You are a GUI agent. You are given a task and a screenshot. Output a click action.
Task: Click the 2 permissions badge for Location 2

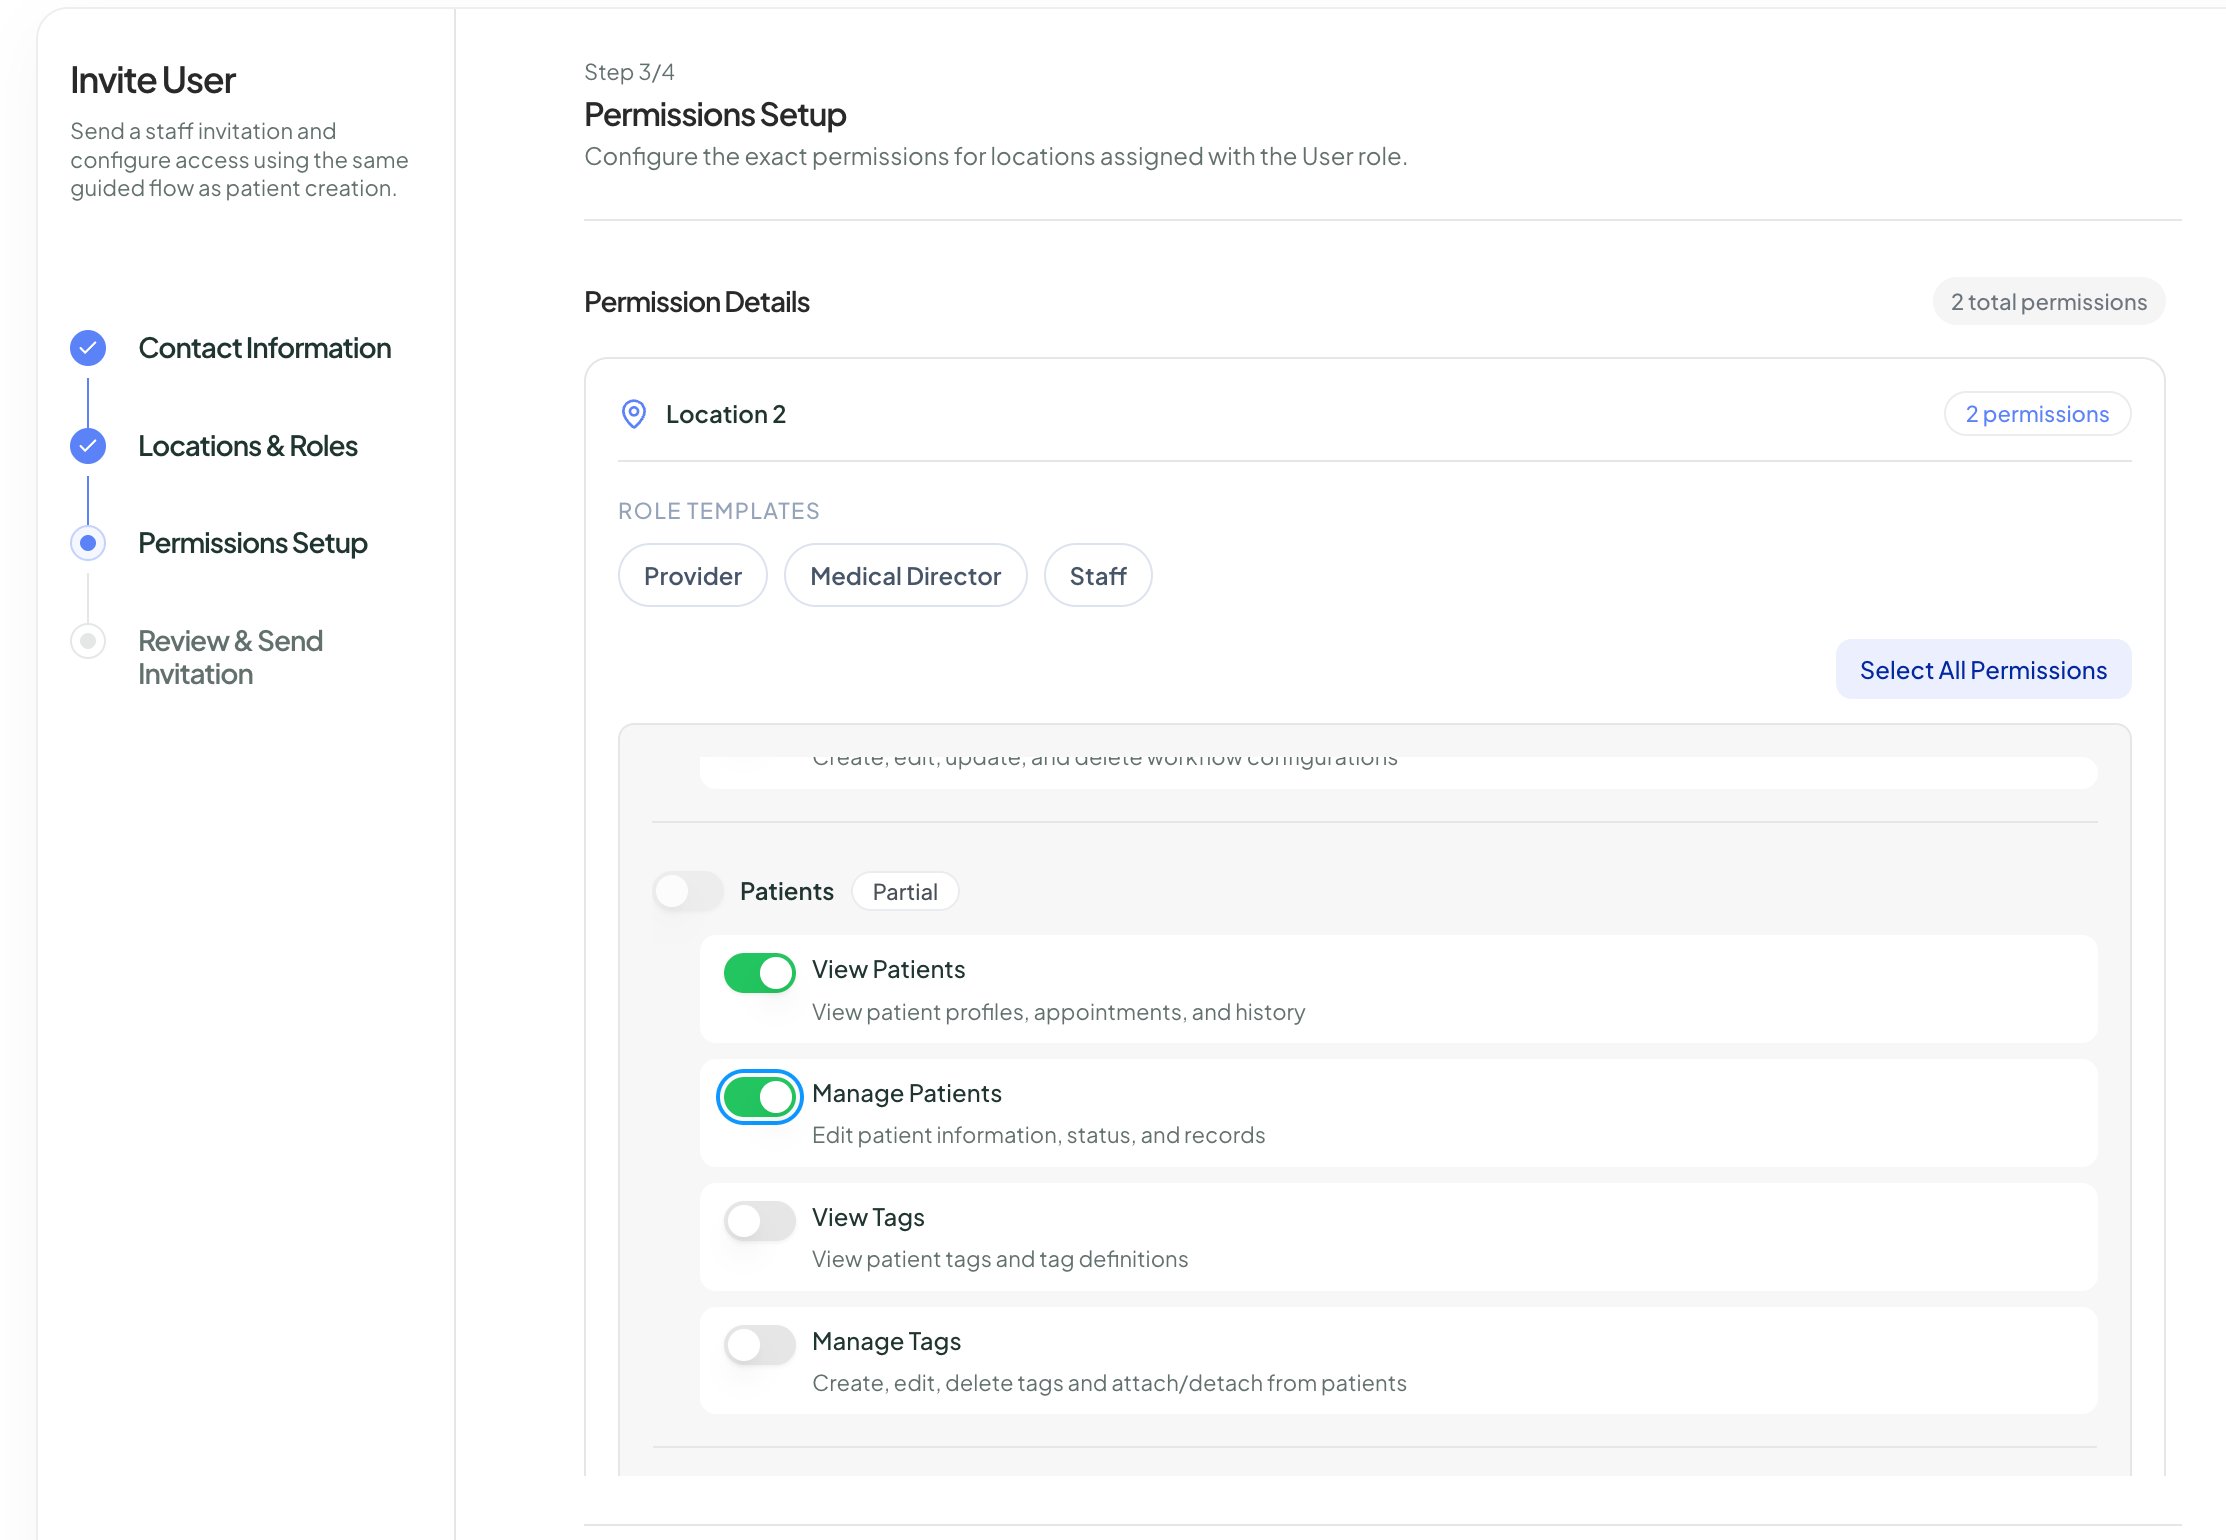pos(2037,414)
